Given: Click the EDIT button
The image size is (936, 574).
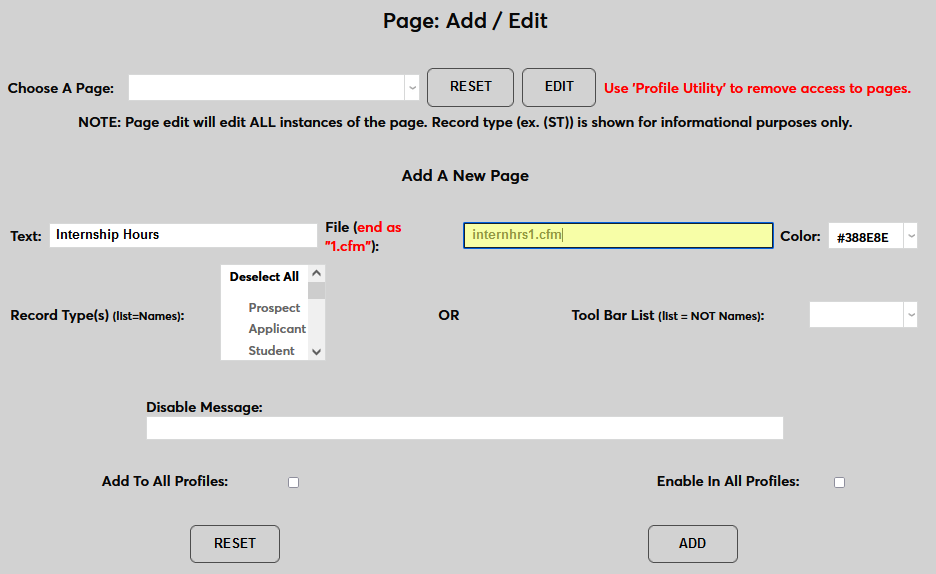Looking at the screenshot, I should click(x=559, y=87).
